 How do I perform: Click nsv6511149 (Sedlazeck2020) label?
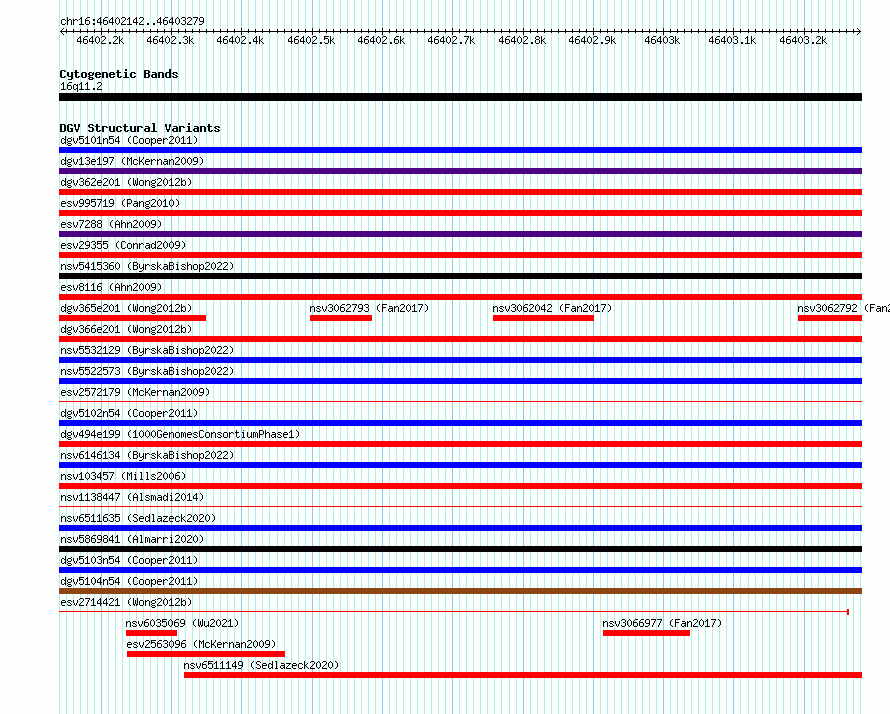(261, 665)
